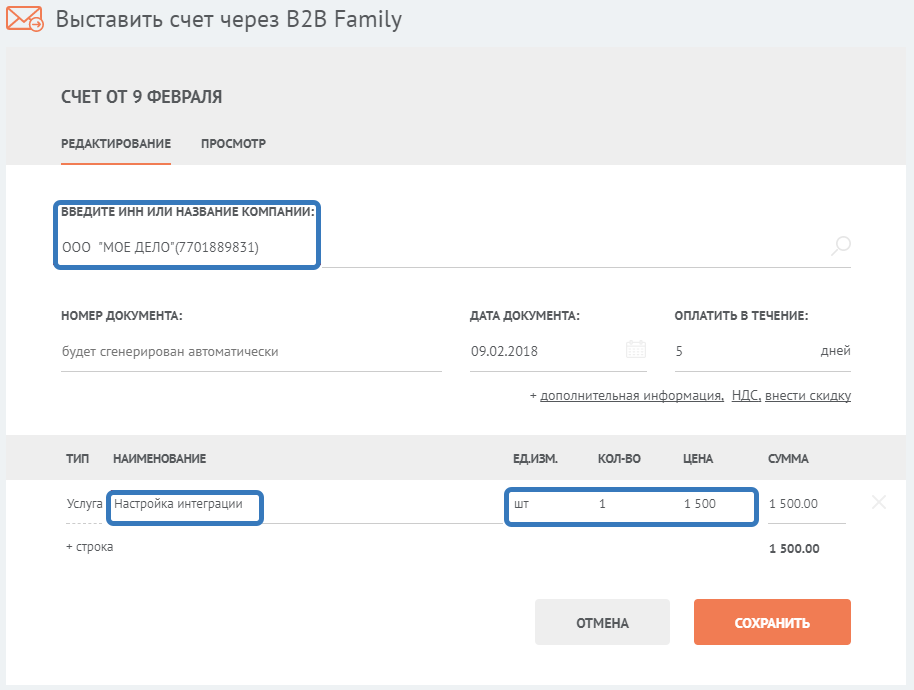Click the date field showing 09.02.2018
Screen dimensions: 914x690
[x=545, y=352]
